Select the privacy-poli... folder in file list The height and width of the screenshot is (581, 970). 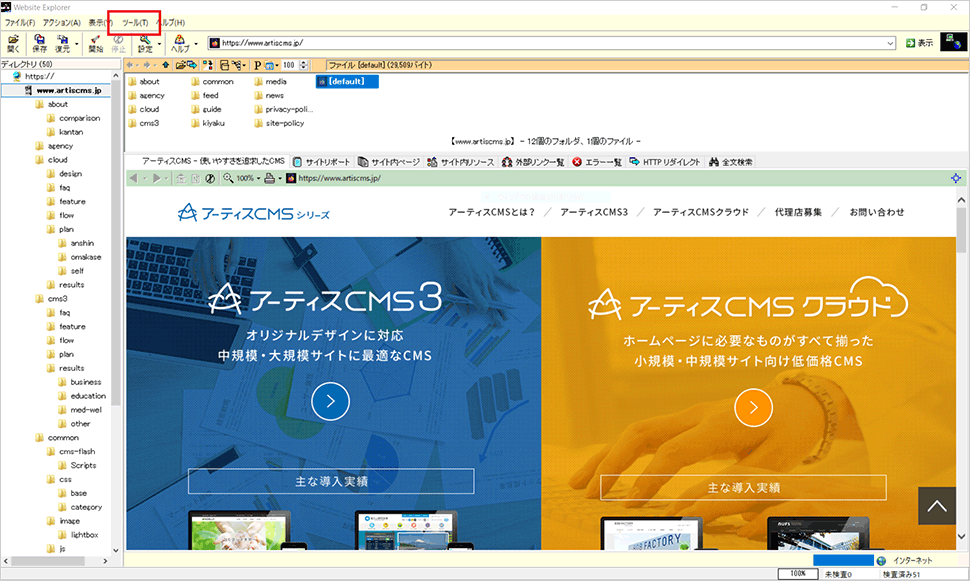pos(284,110)
